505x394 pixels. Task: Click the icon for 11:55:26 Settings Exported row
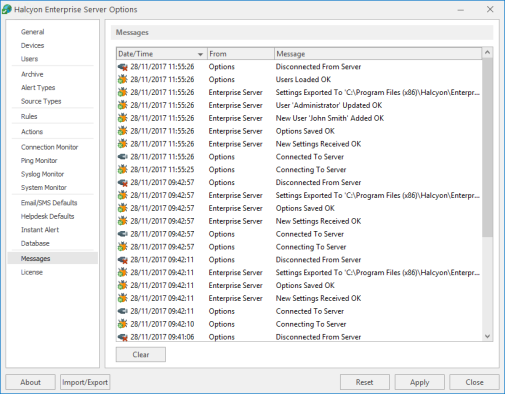(123, 93)
